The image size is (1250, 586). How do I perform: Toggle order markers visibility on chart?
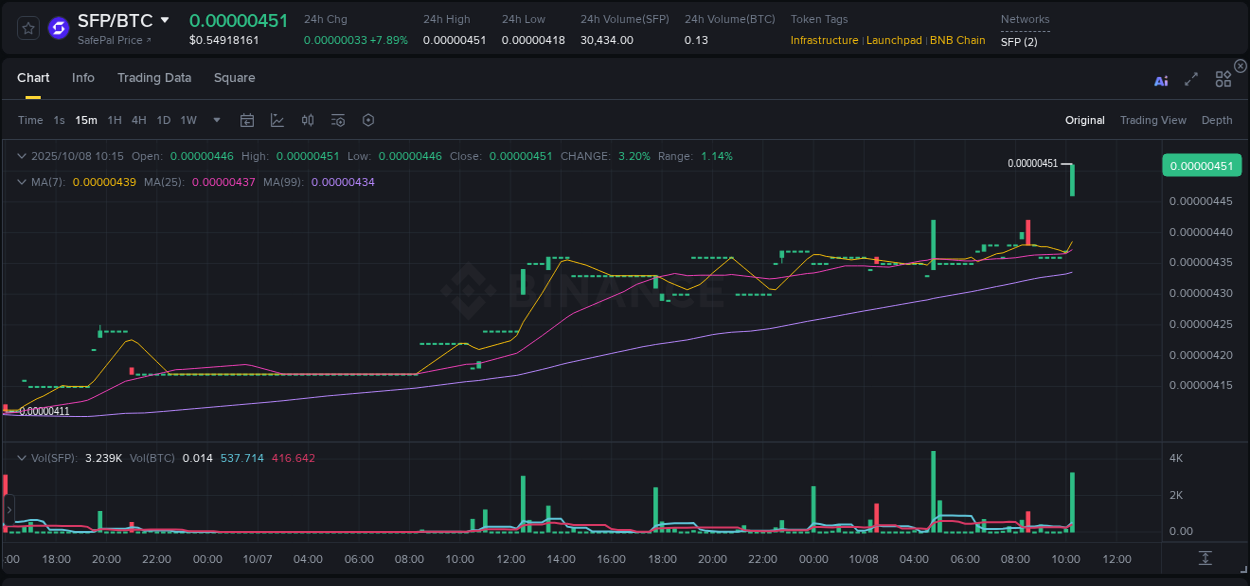[x=338, y=120]
